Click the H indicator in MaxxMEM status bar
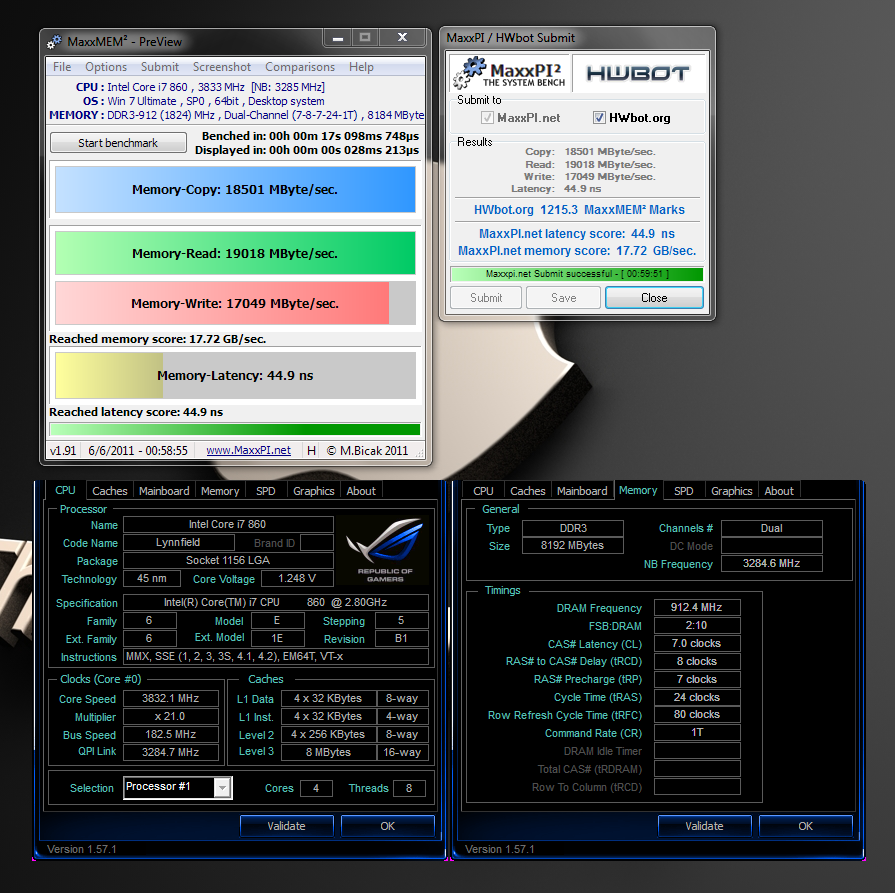Viewport: 895px width, 893px height. pos(312,450)
